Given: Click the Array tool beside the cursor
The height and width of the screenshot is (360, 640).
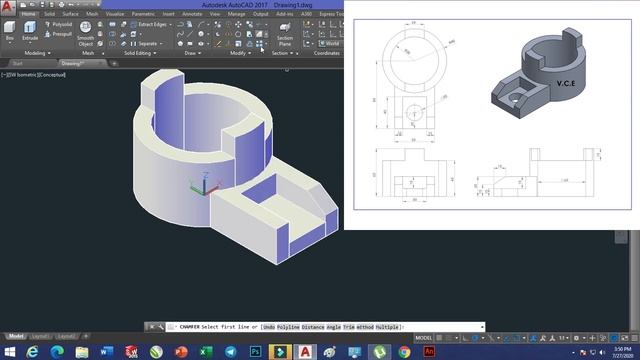Looking at the screenshot, I should pos(259,44).
